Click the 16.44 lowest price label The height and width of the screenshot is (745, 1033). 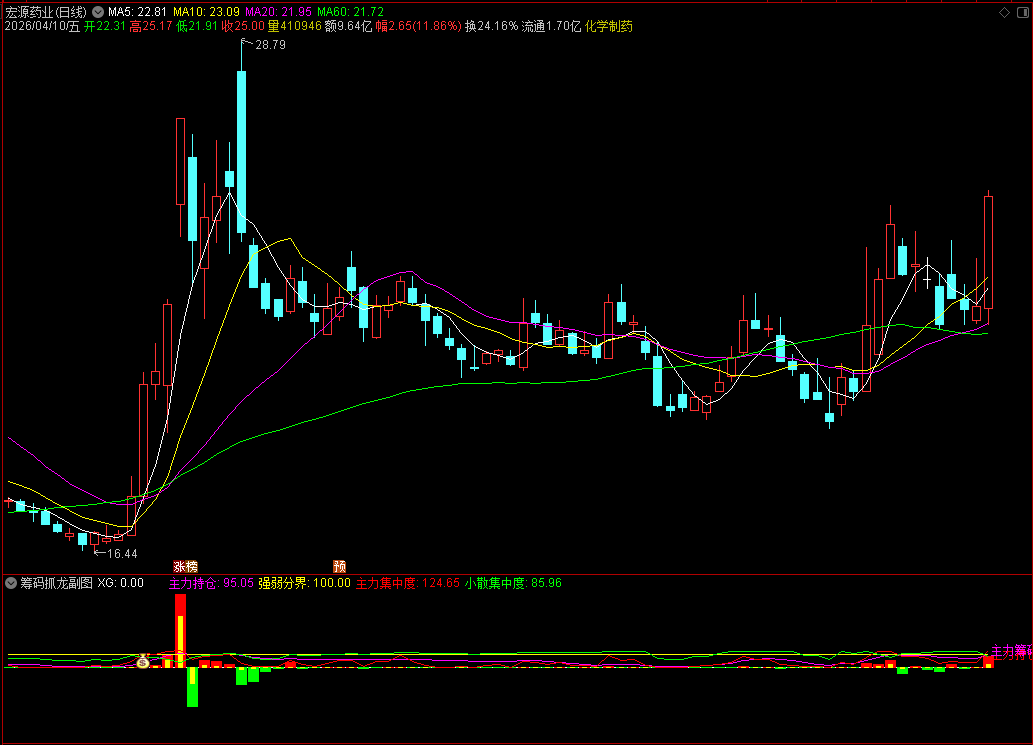[122, 554]
